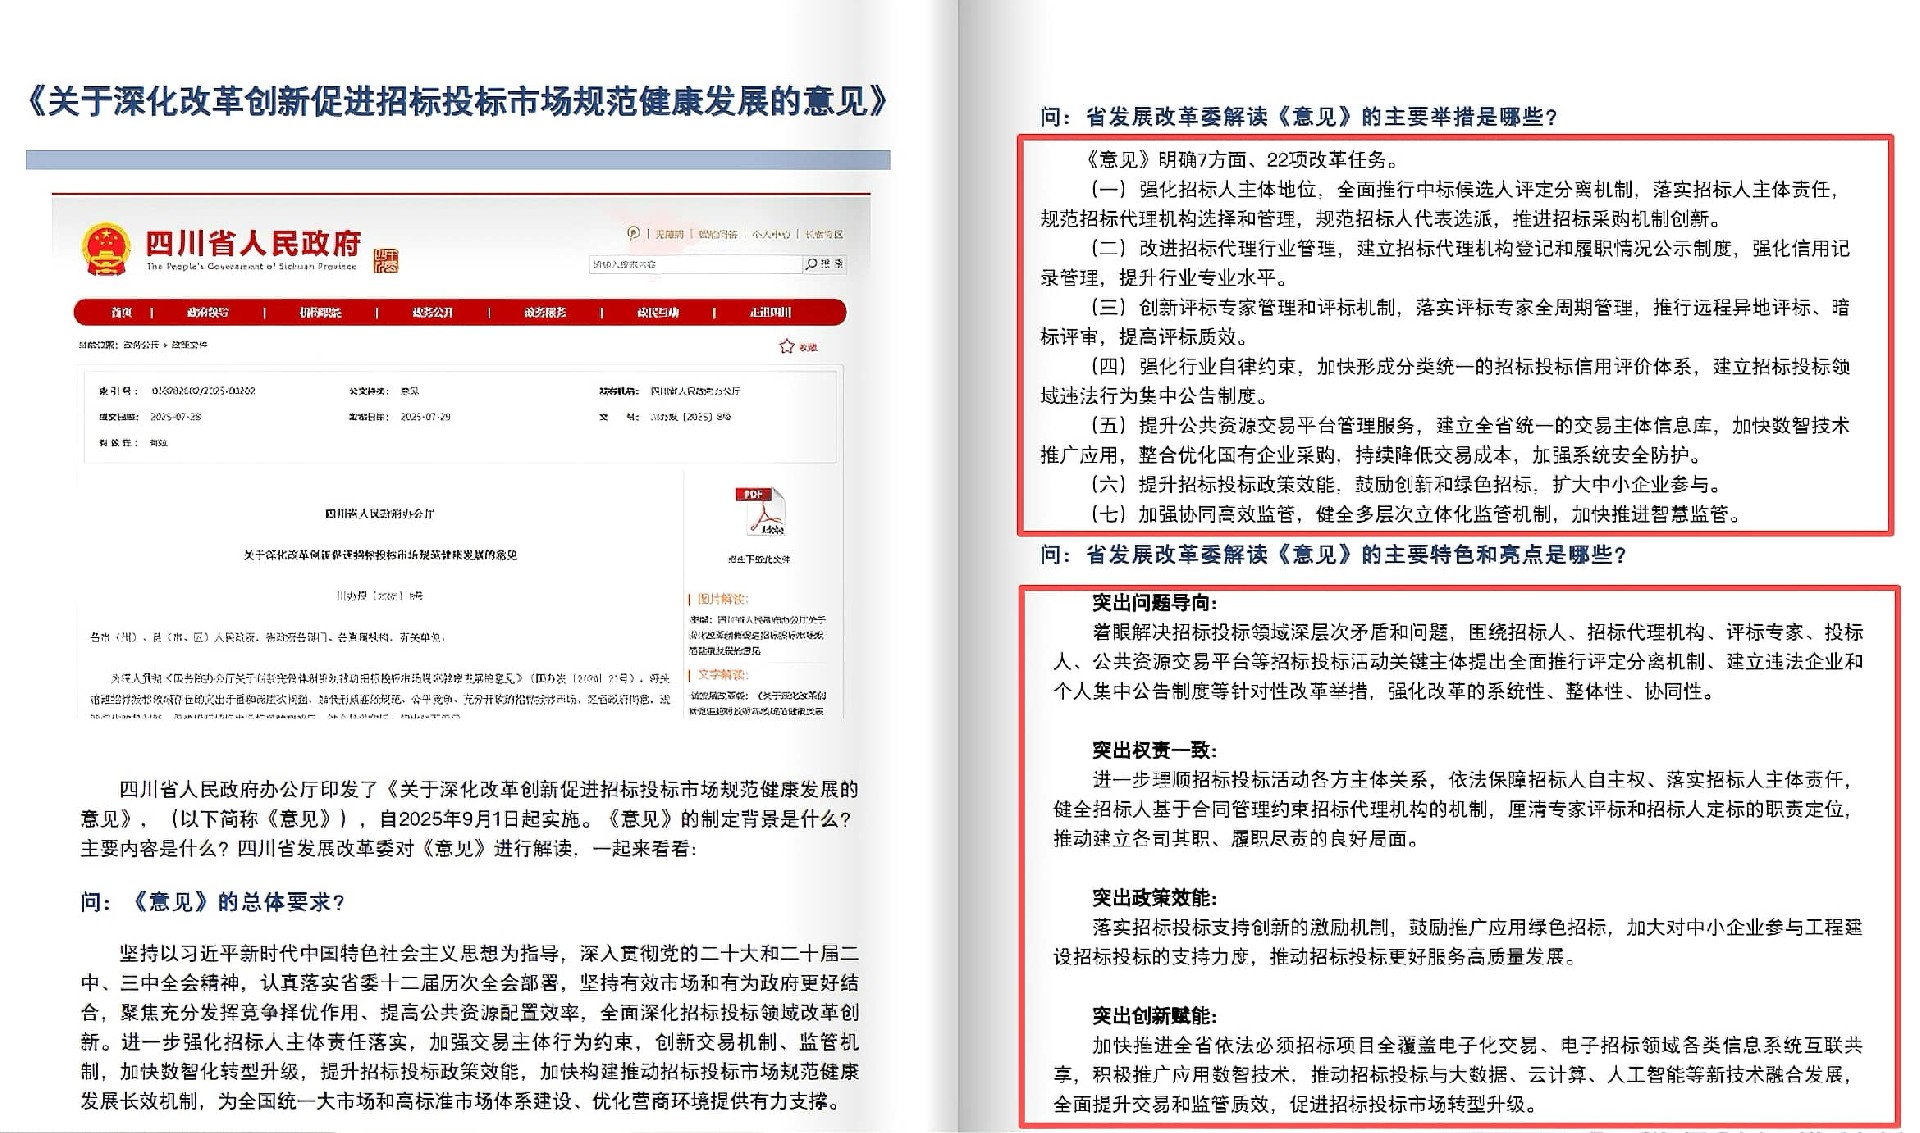Screen dimensions: 1920x1133
Task: Select the 政务公开 navigation item
Action: pos(432,313)
